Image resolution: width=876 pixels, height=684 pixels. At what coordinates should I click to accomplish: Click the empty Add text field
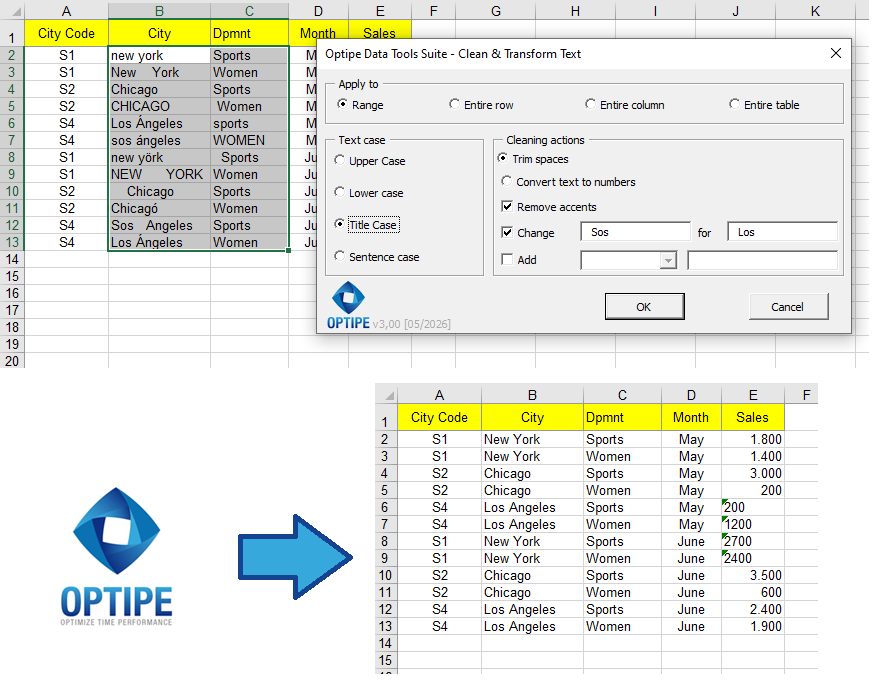(762, 260)
